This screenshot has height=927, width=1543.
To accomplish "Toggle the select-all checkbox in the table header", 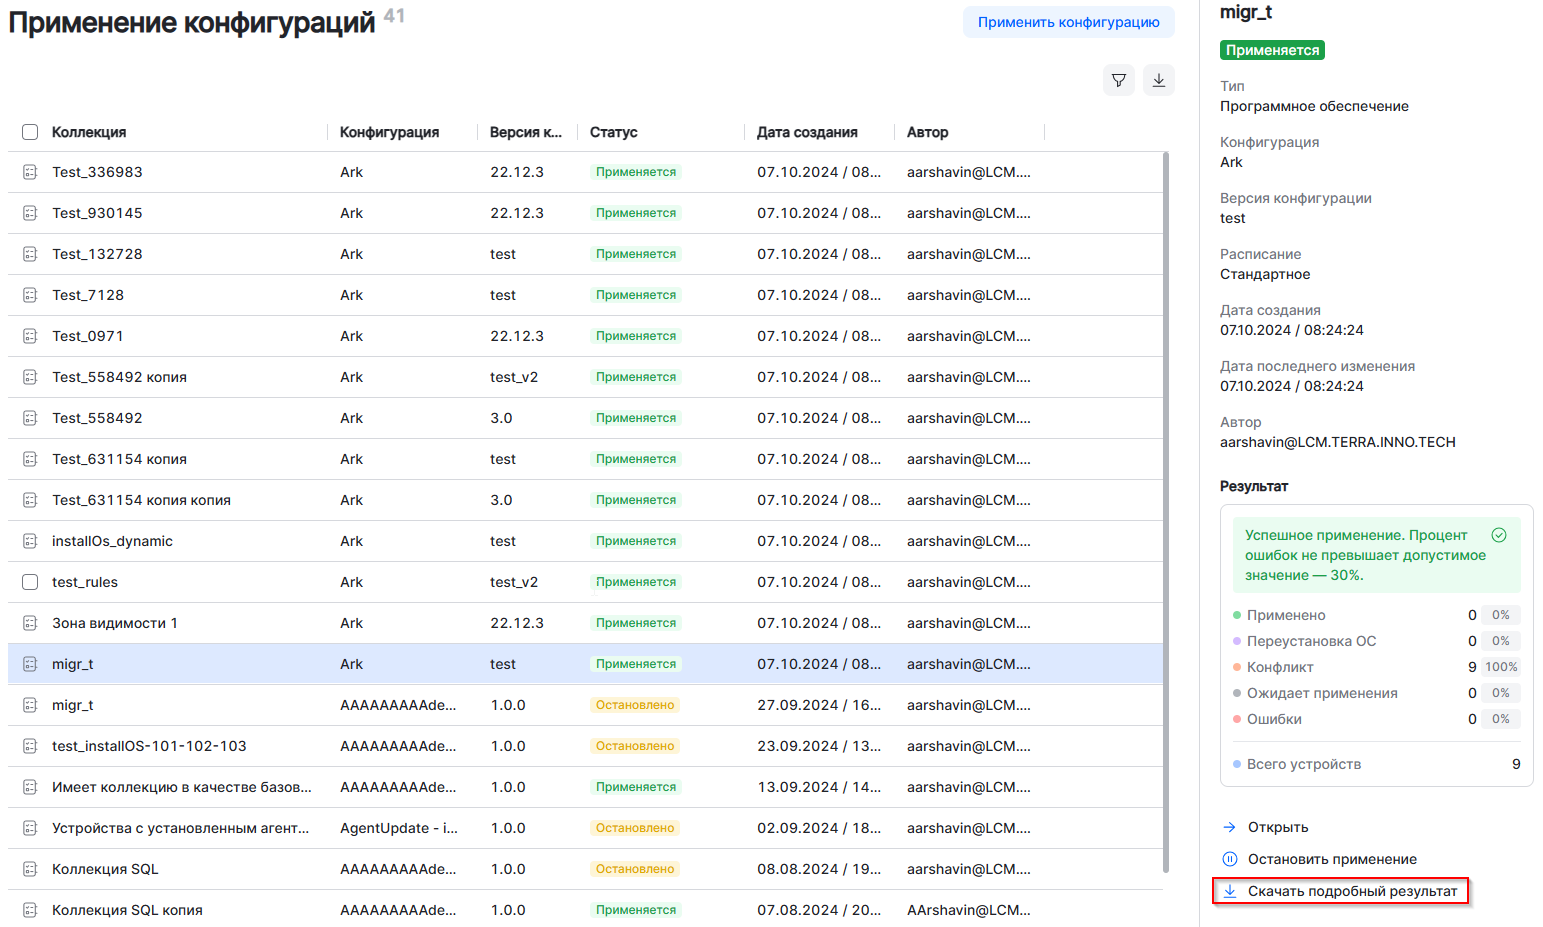I will [x=30, y=132].
